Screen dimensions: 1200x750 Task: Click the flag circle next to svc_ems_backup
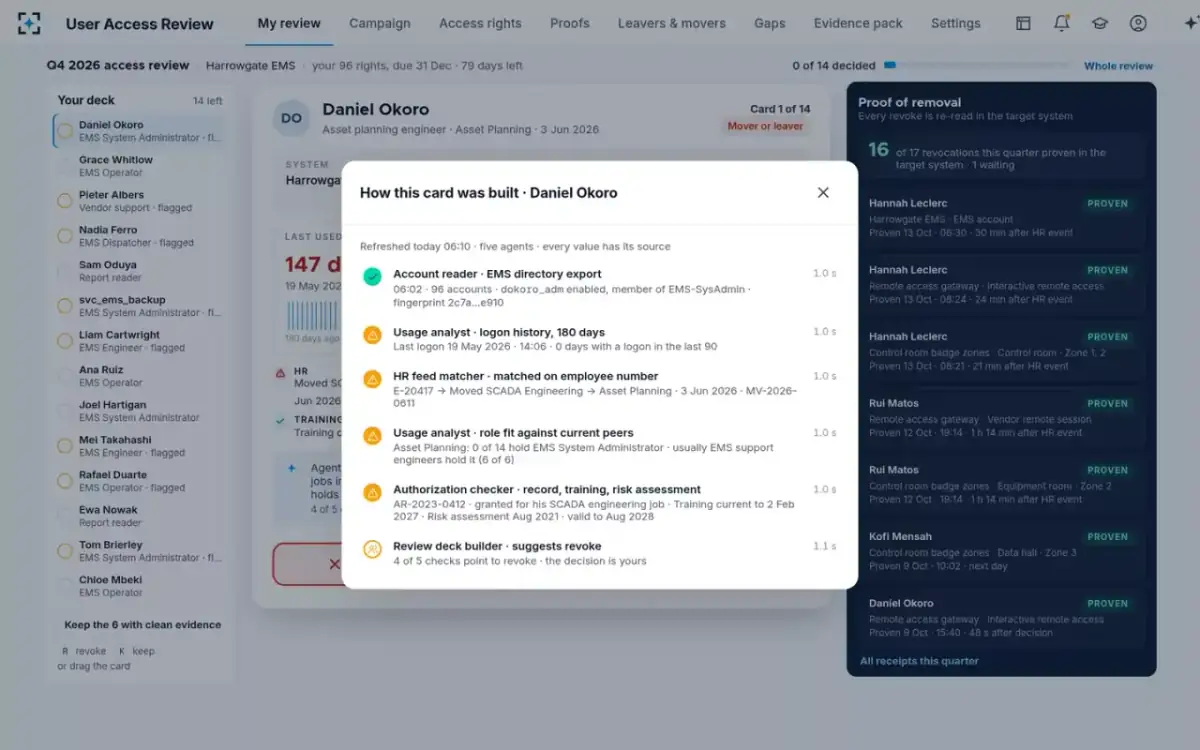click(65, 306)
